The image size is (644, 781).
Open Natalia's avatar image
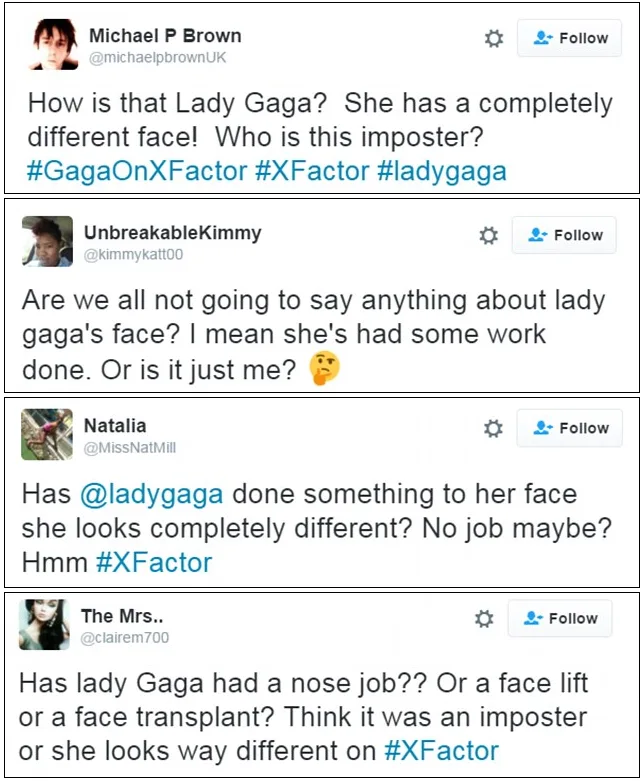tap(47, 434)
